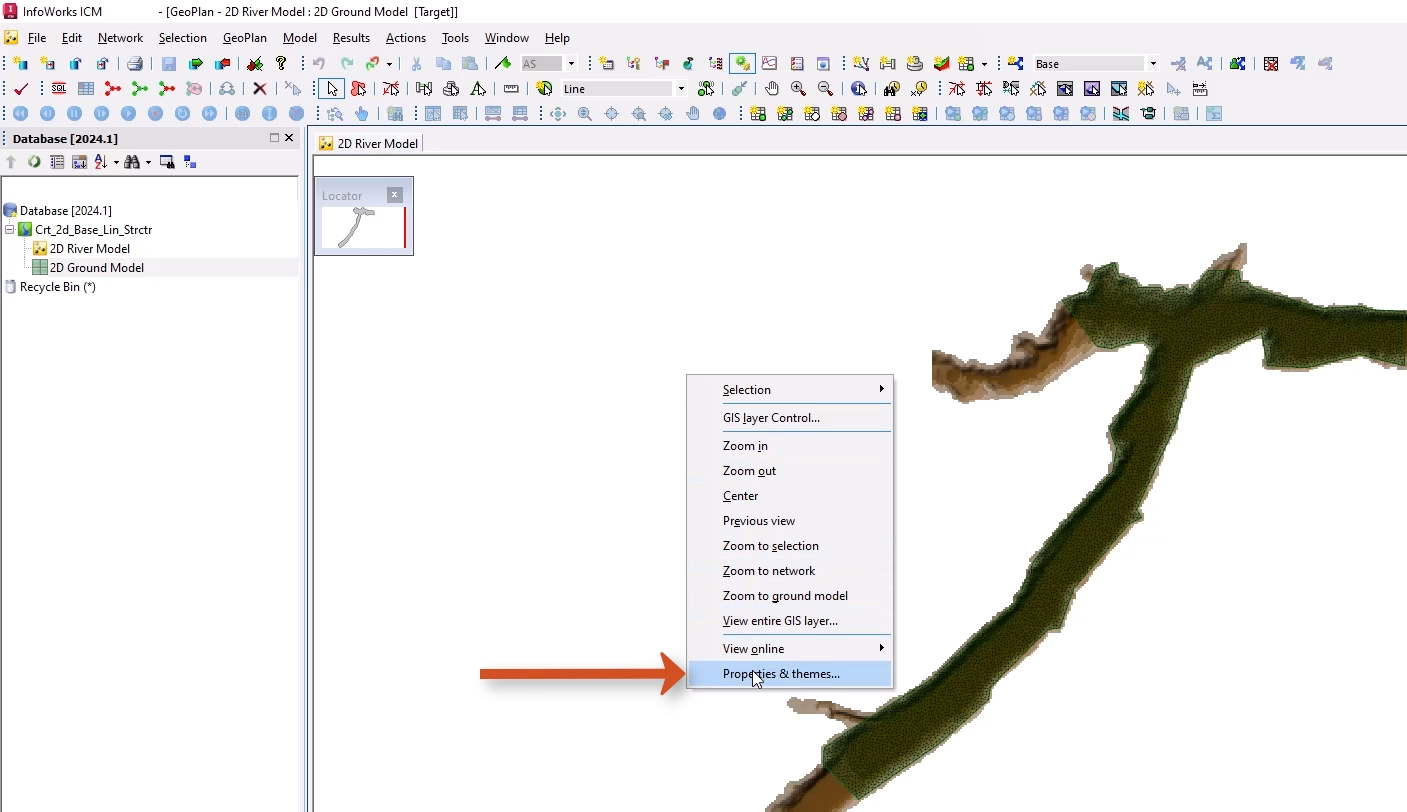Click the binoculars Find icon in GeoPlan toolbar

891,89
